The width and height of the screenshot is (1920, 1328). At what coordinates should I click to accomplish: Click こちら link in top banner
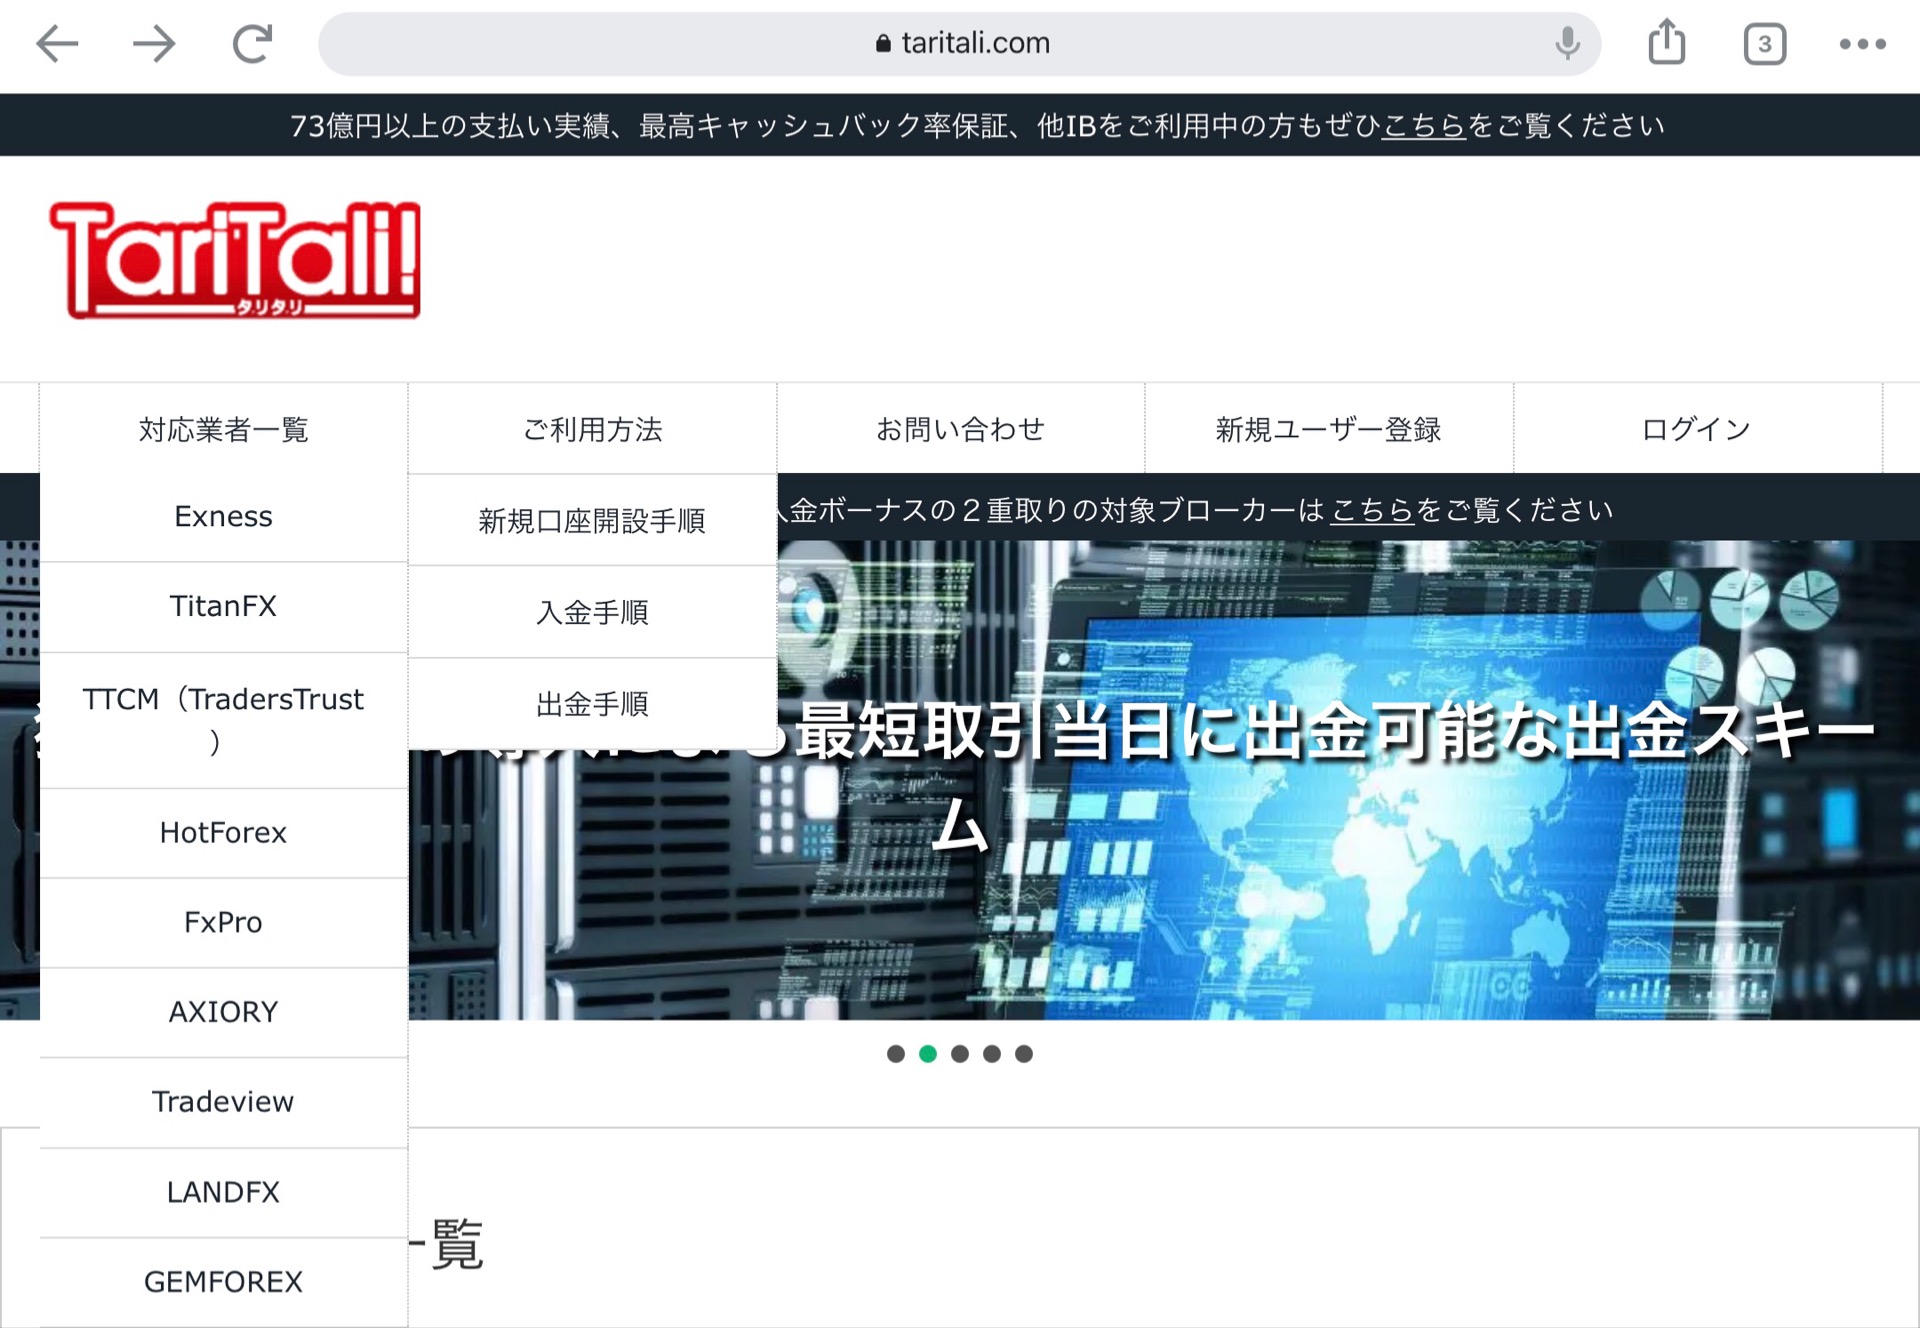[1423, 126]
